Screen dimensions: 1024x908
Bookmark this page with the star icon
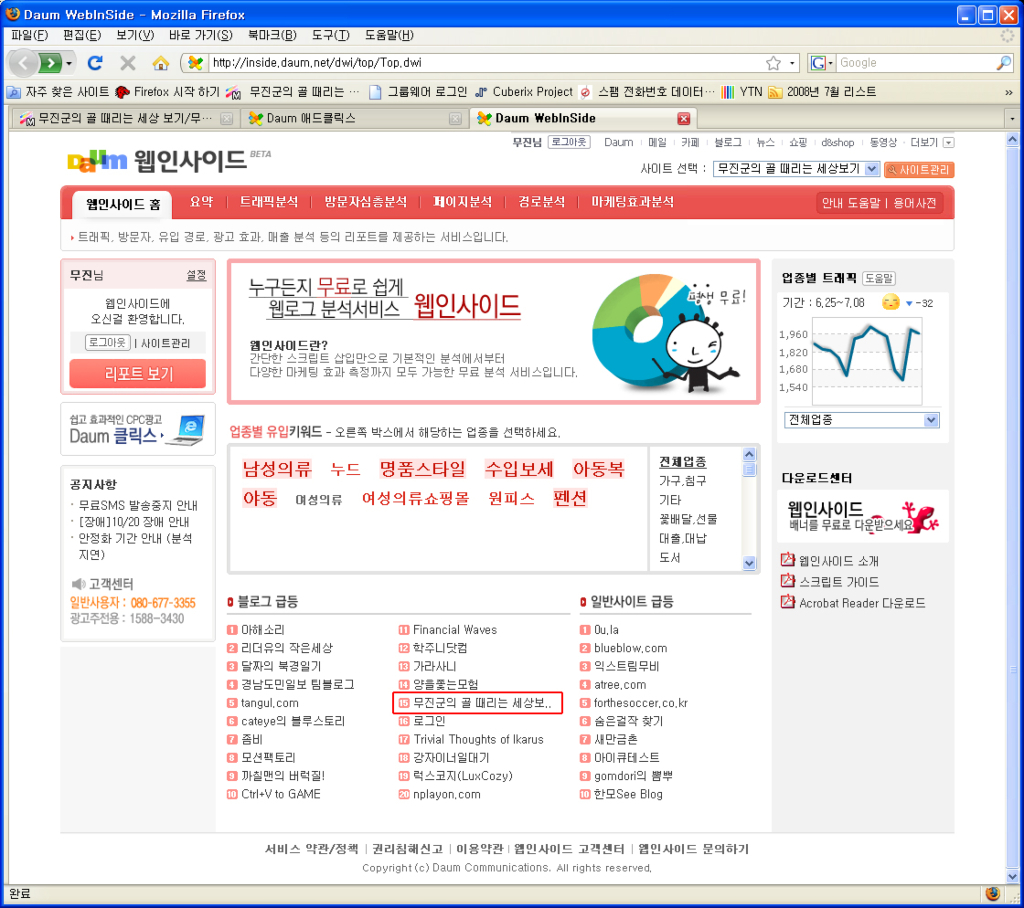[x=773, y=63]
